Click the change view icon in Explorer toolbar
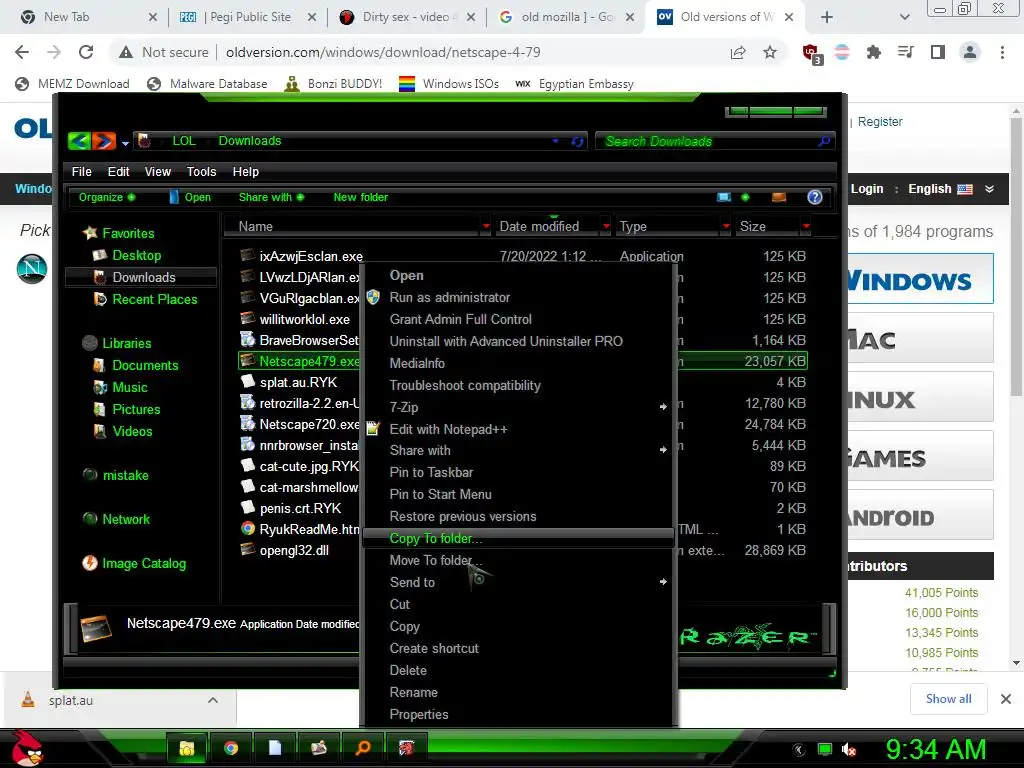This screenshot has height=768, width=1024. tap(724, 197)
